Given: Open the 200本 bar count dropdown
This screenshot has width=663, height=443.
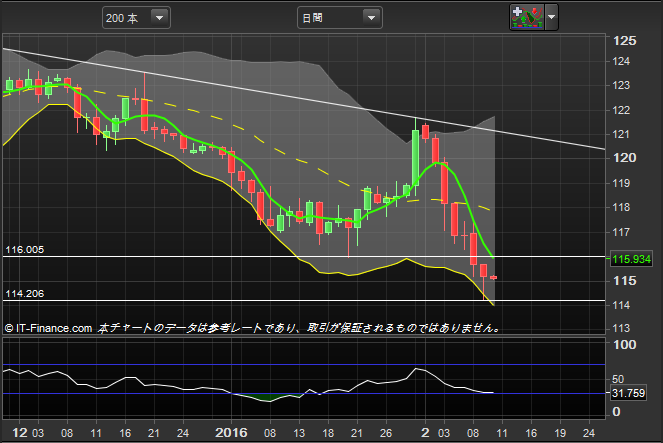Looking at the screenshot, I should click(x=136, y=18).
